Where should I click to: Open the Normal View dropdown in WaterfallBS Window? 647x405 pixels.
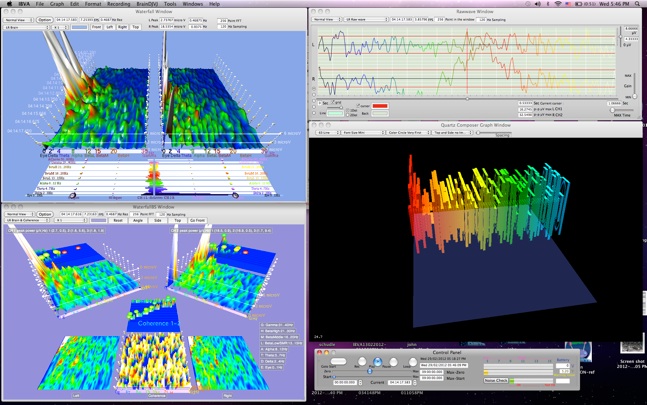tap(19, 214)
